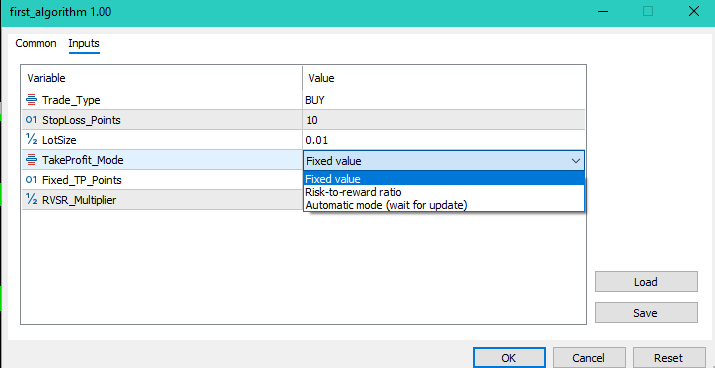Click the disabled maximize window button
The image size is (715, 368).
648,11
